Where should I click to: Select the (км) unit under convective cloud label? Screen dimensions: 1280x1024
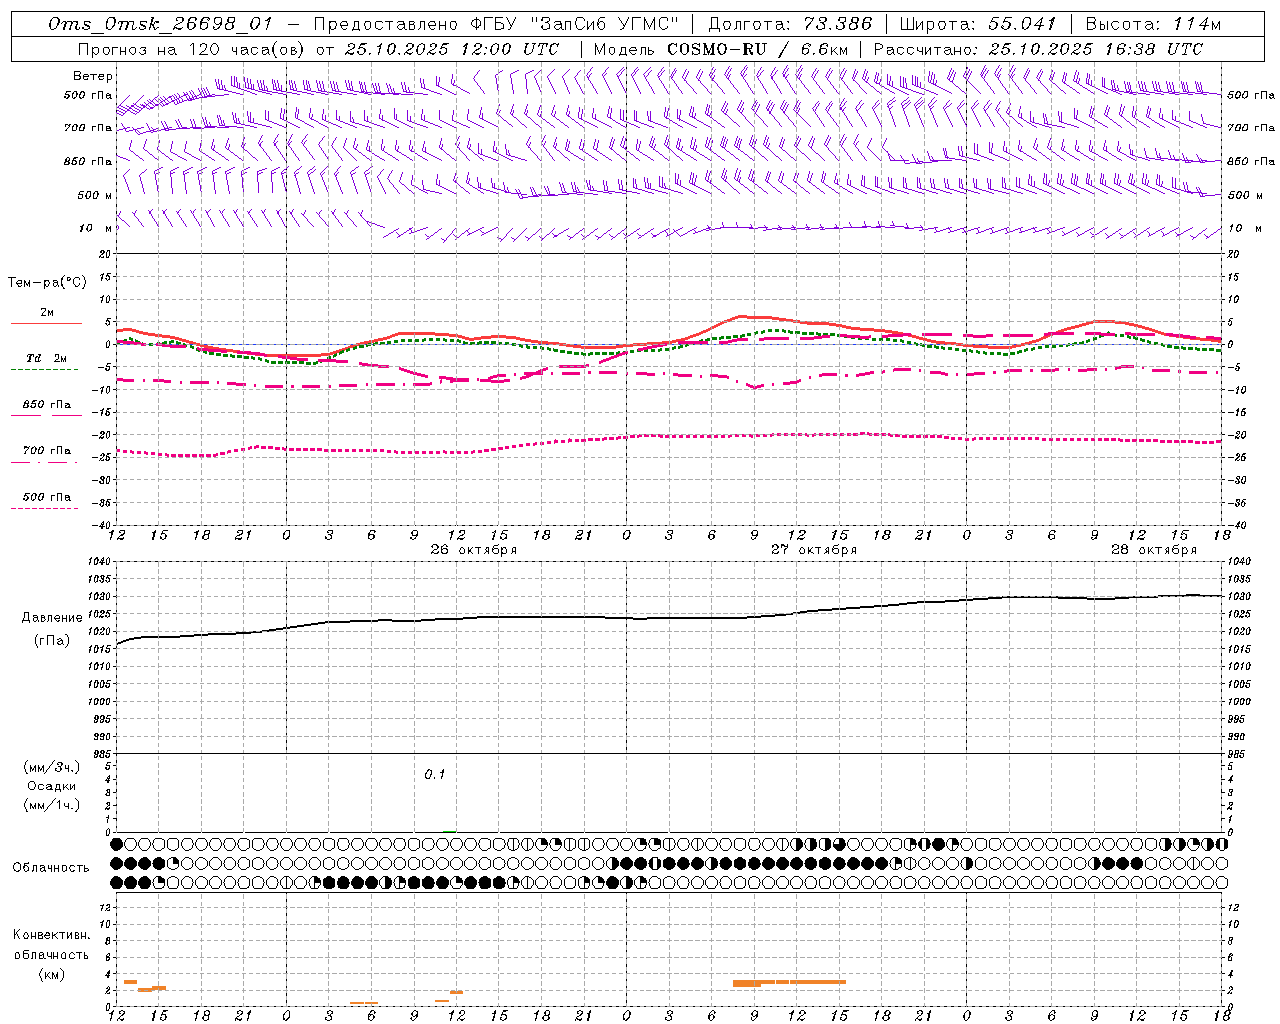coord(51,974)
